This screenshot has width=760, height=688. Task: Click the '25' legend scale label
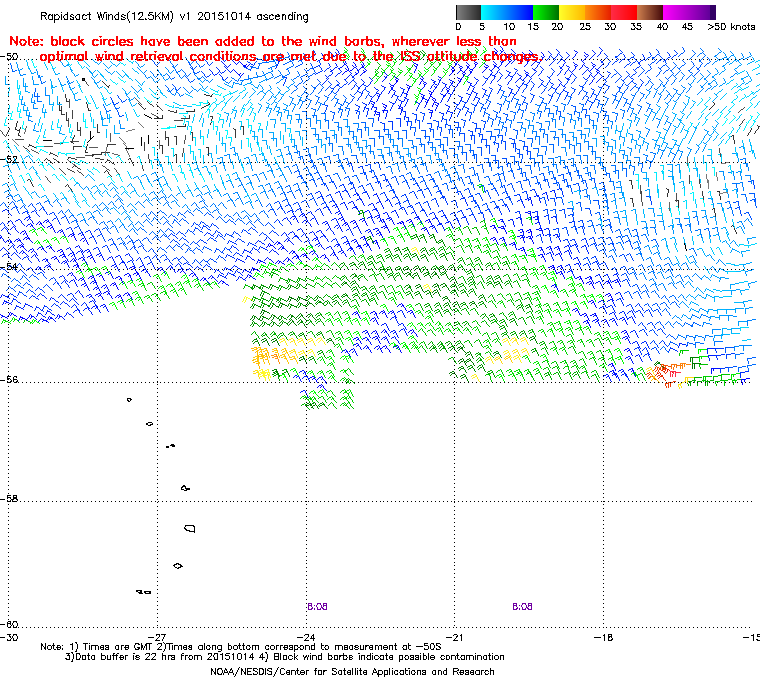(585, 27)
